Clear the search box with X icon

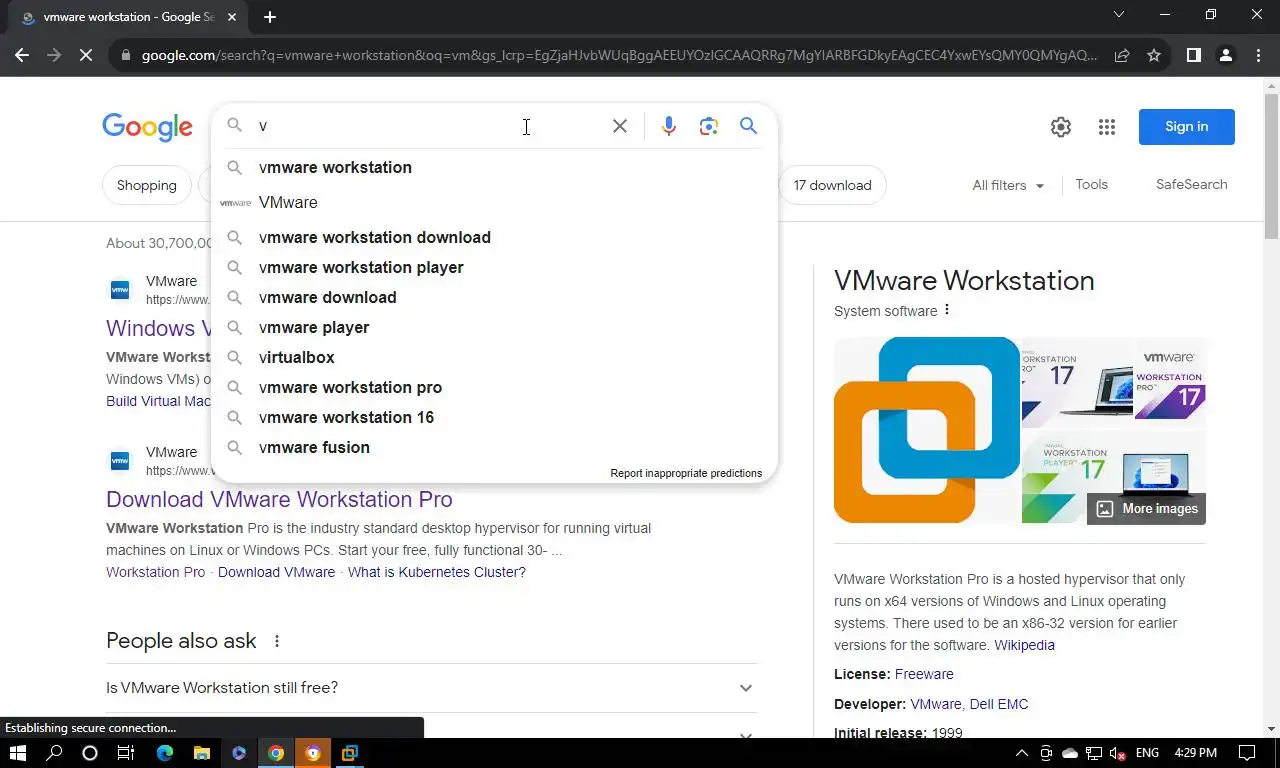(620, 126)
